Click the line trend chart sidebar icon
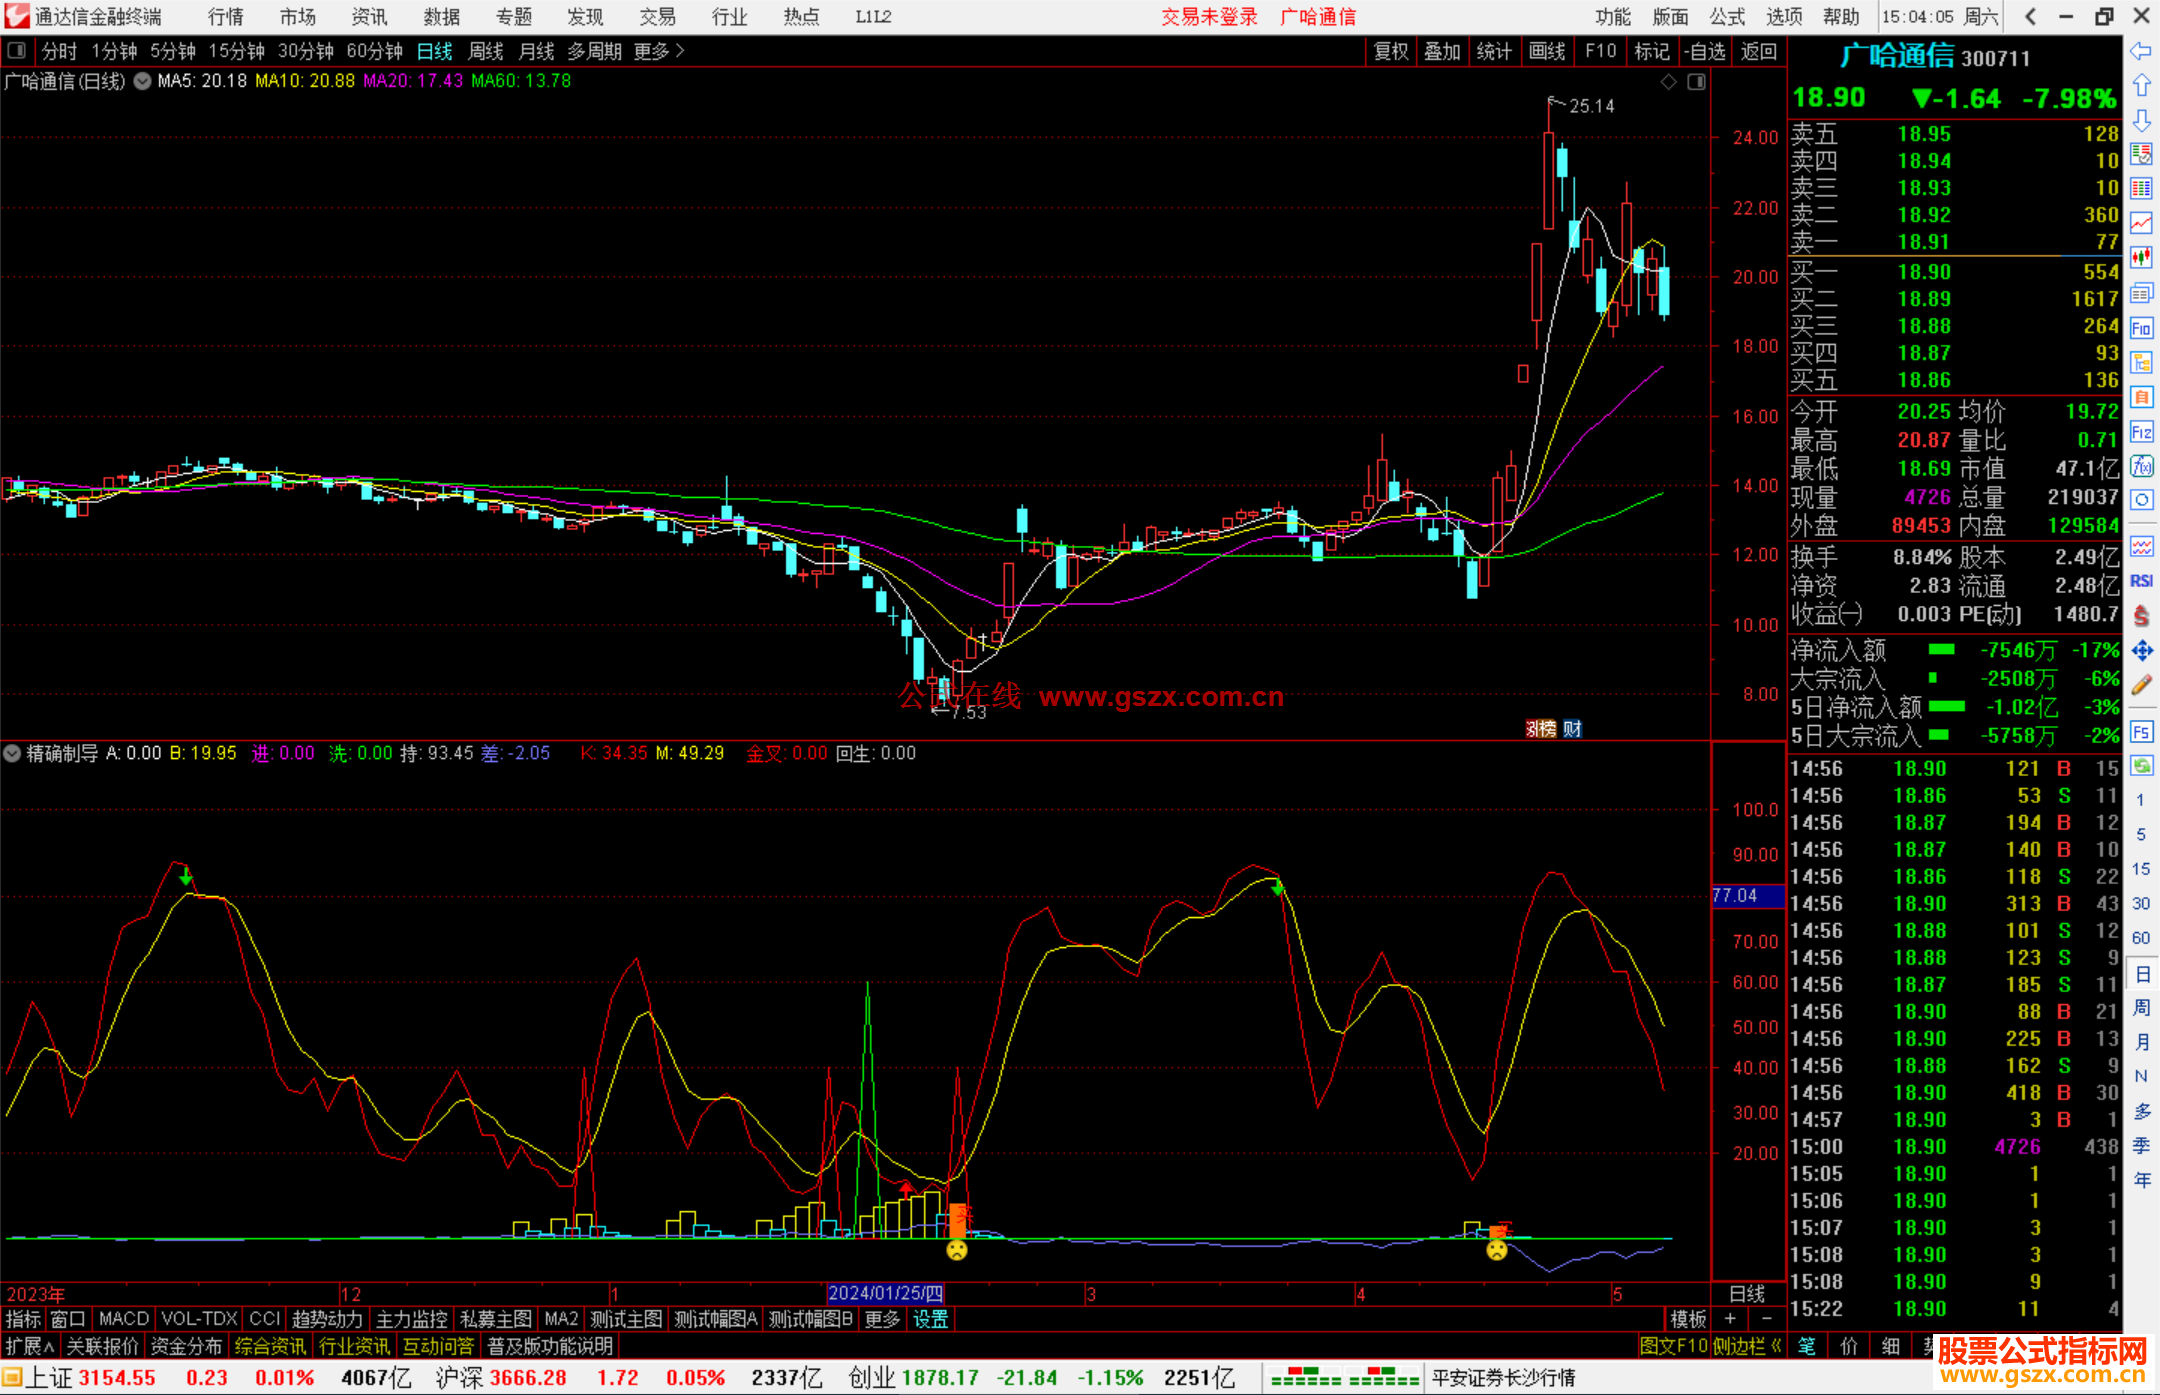Screen dimensions: 2160x1395 [2141, 223]
